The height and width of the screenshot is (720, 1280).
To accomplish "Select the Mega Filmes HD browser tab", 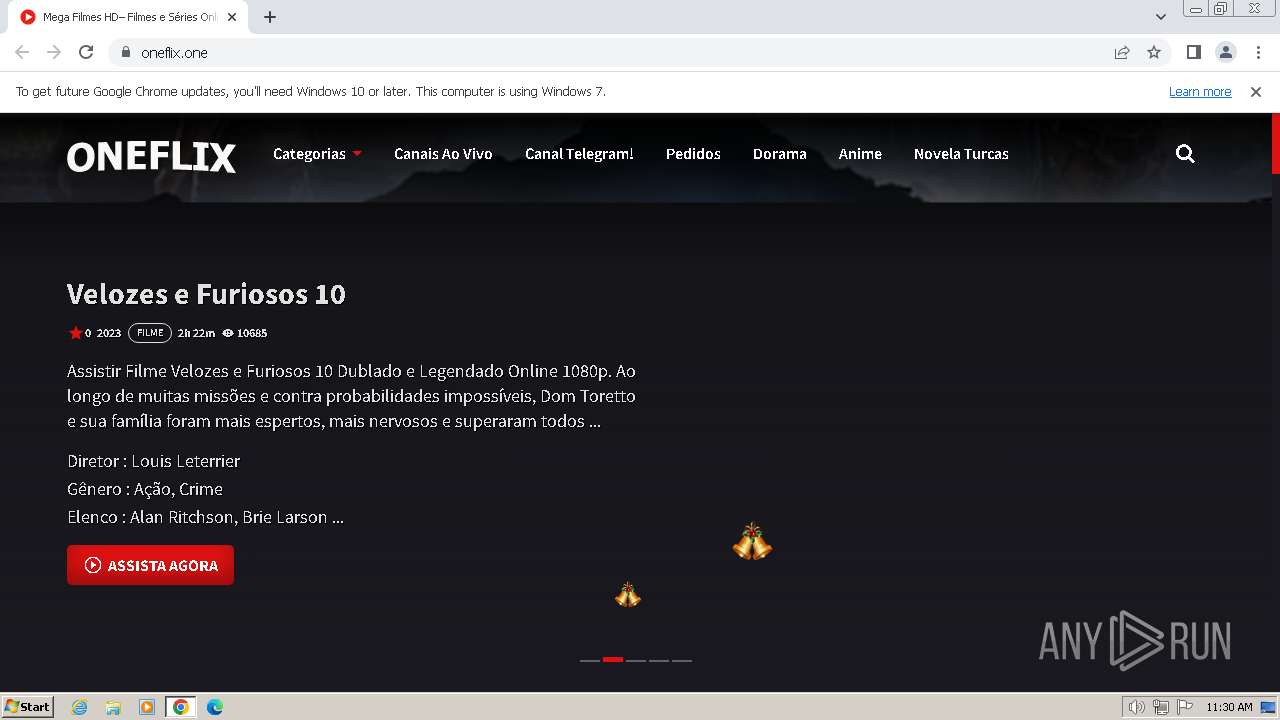I will point(130,17).
